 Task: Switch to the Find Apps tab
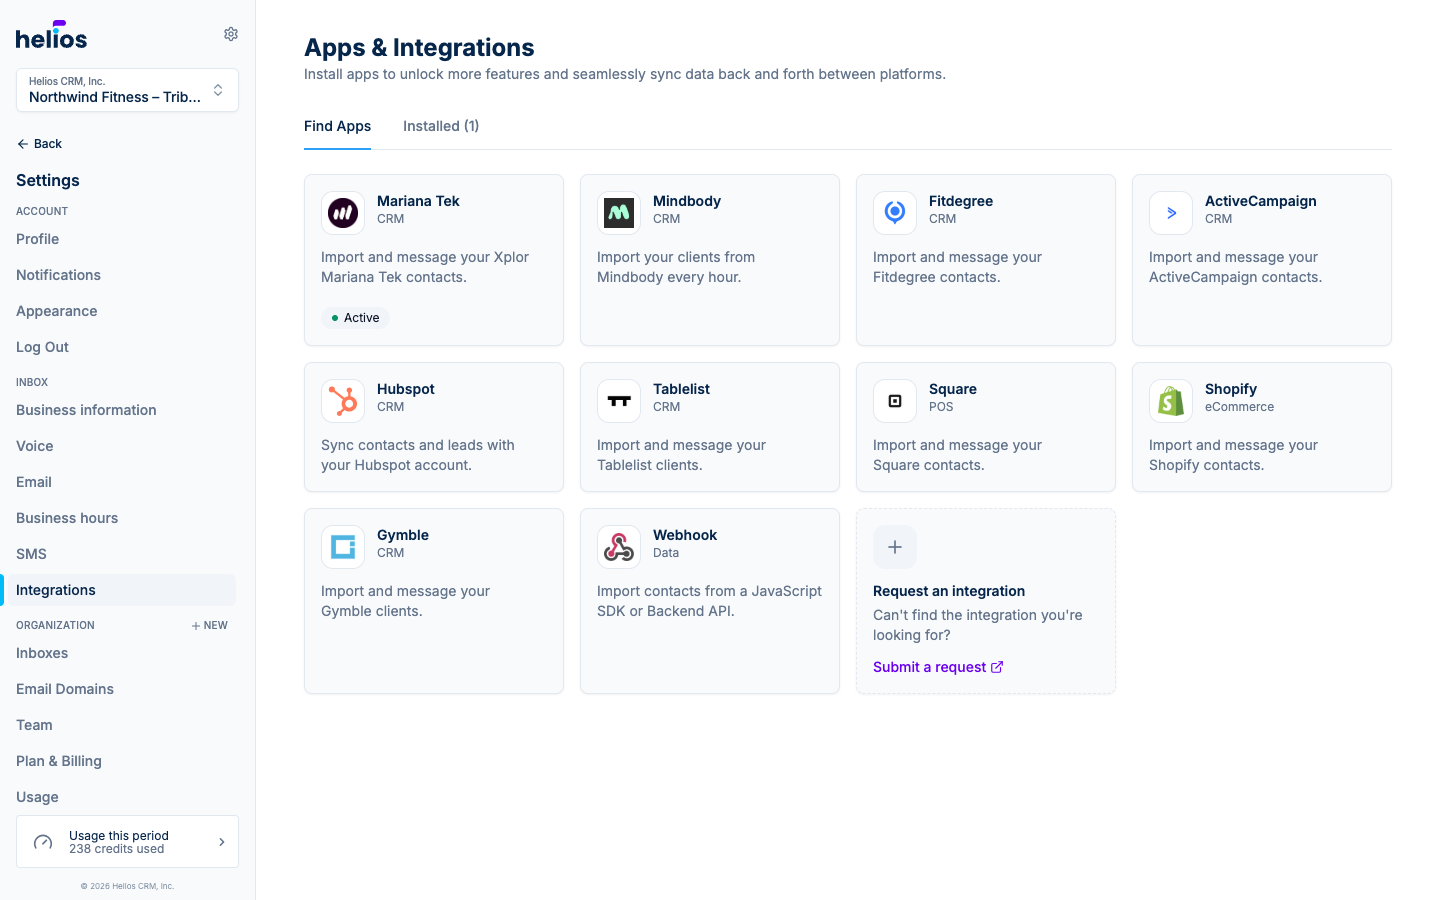click(337, 126)
